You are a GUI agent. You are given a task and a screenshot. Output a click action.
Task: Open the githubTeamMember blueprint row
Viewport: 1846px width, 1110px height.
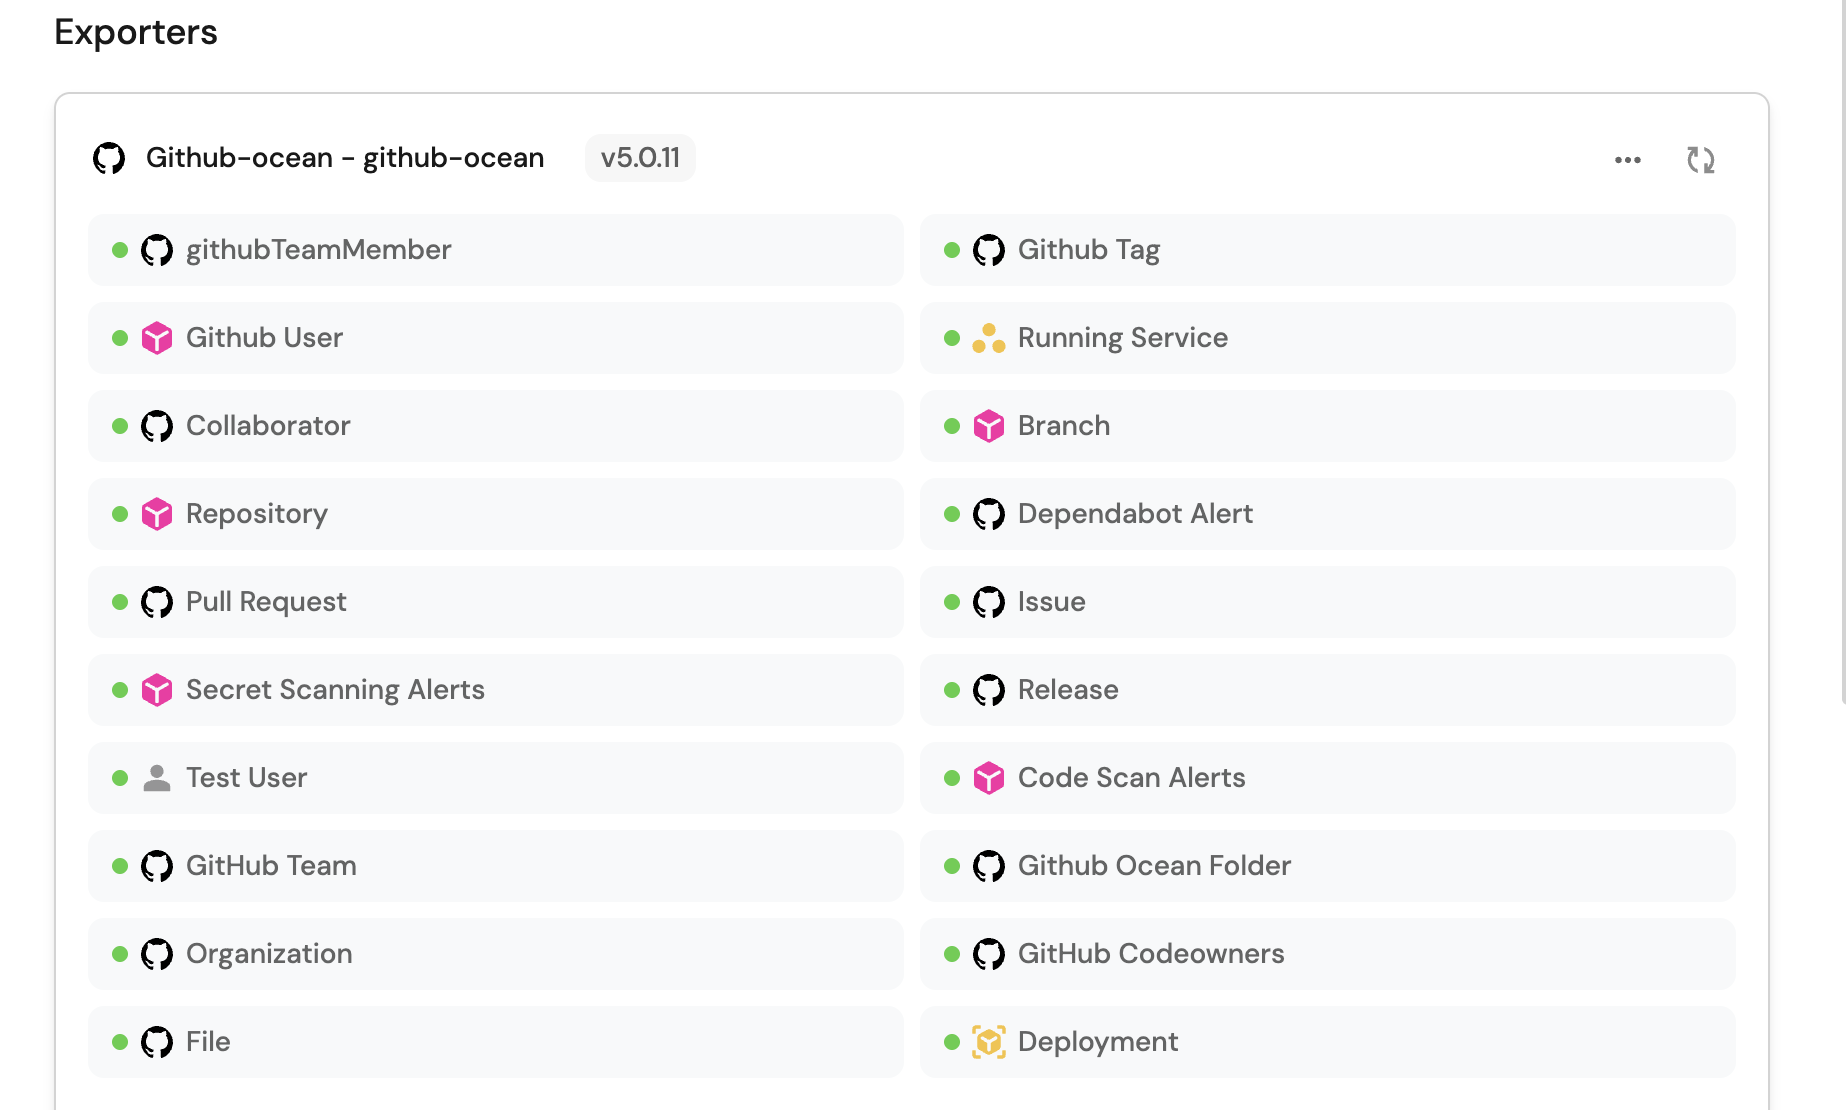495,250
